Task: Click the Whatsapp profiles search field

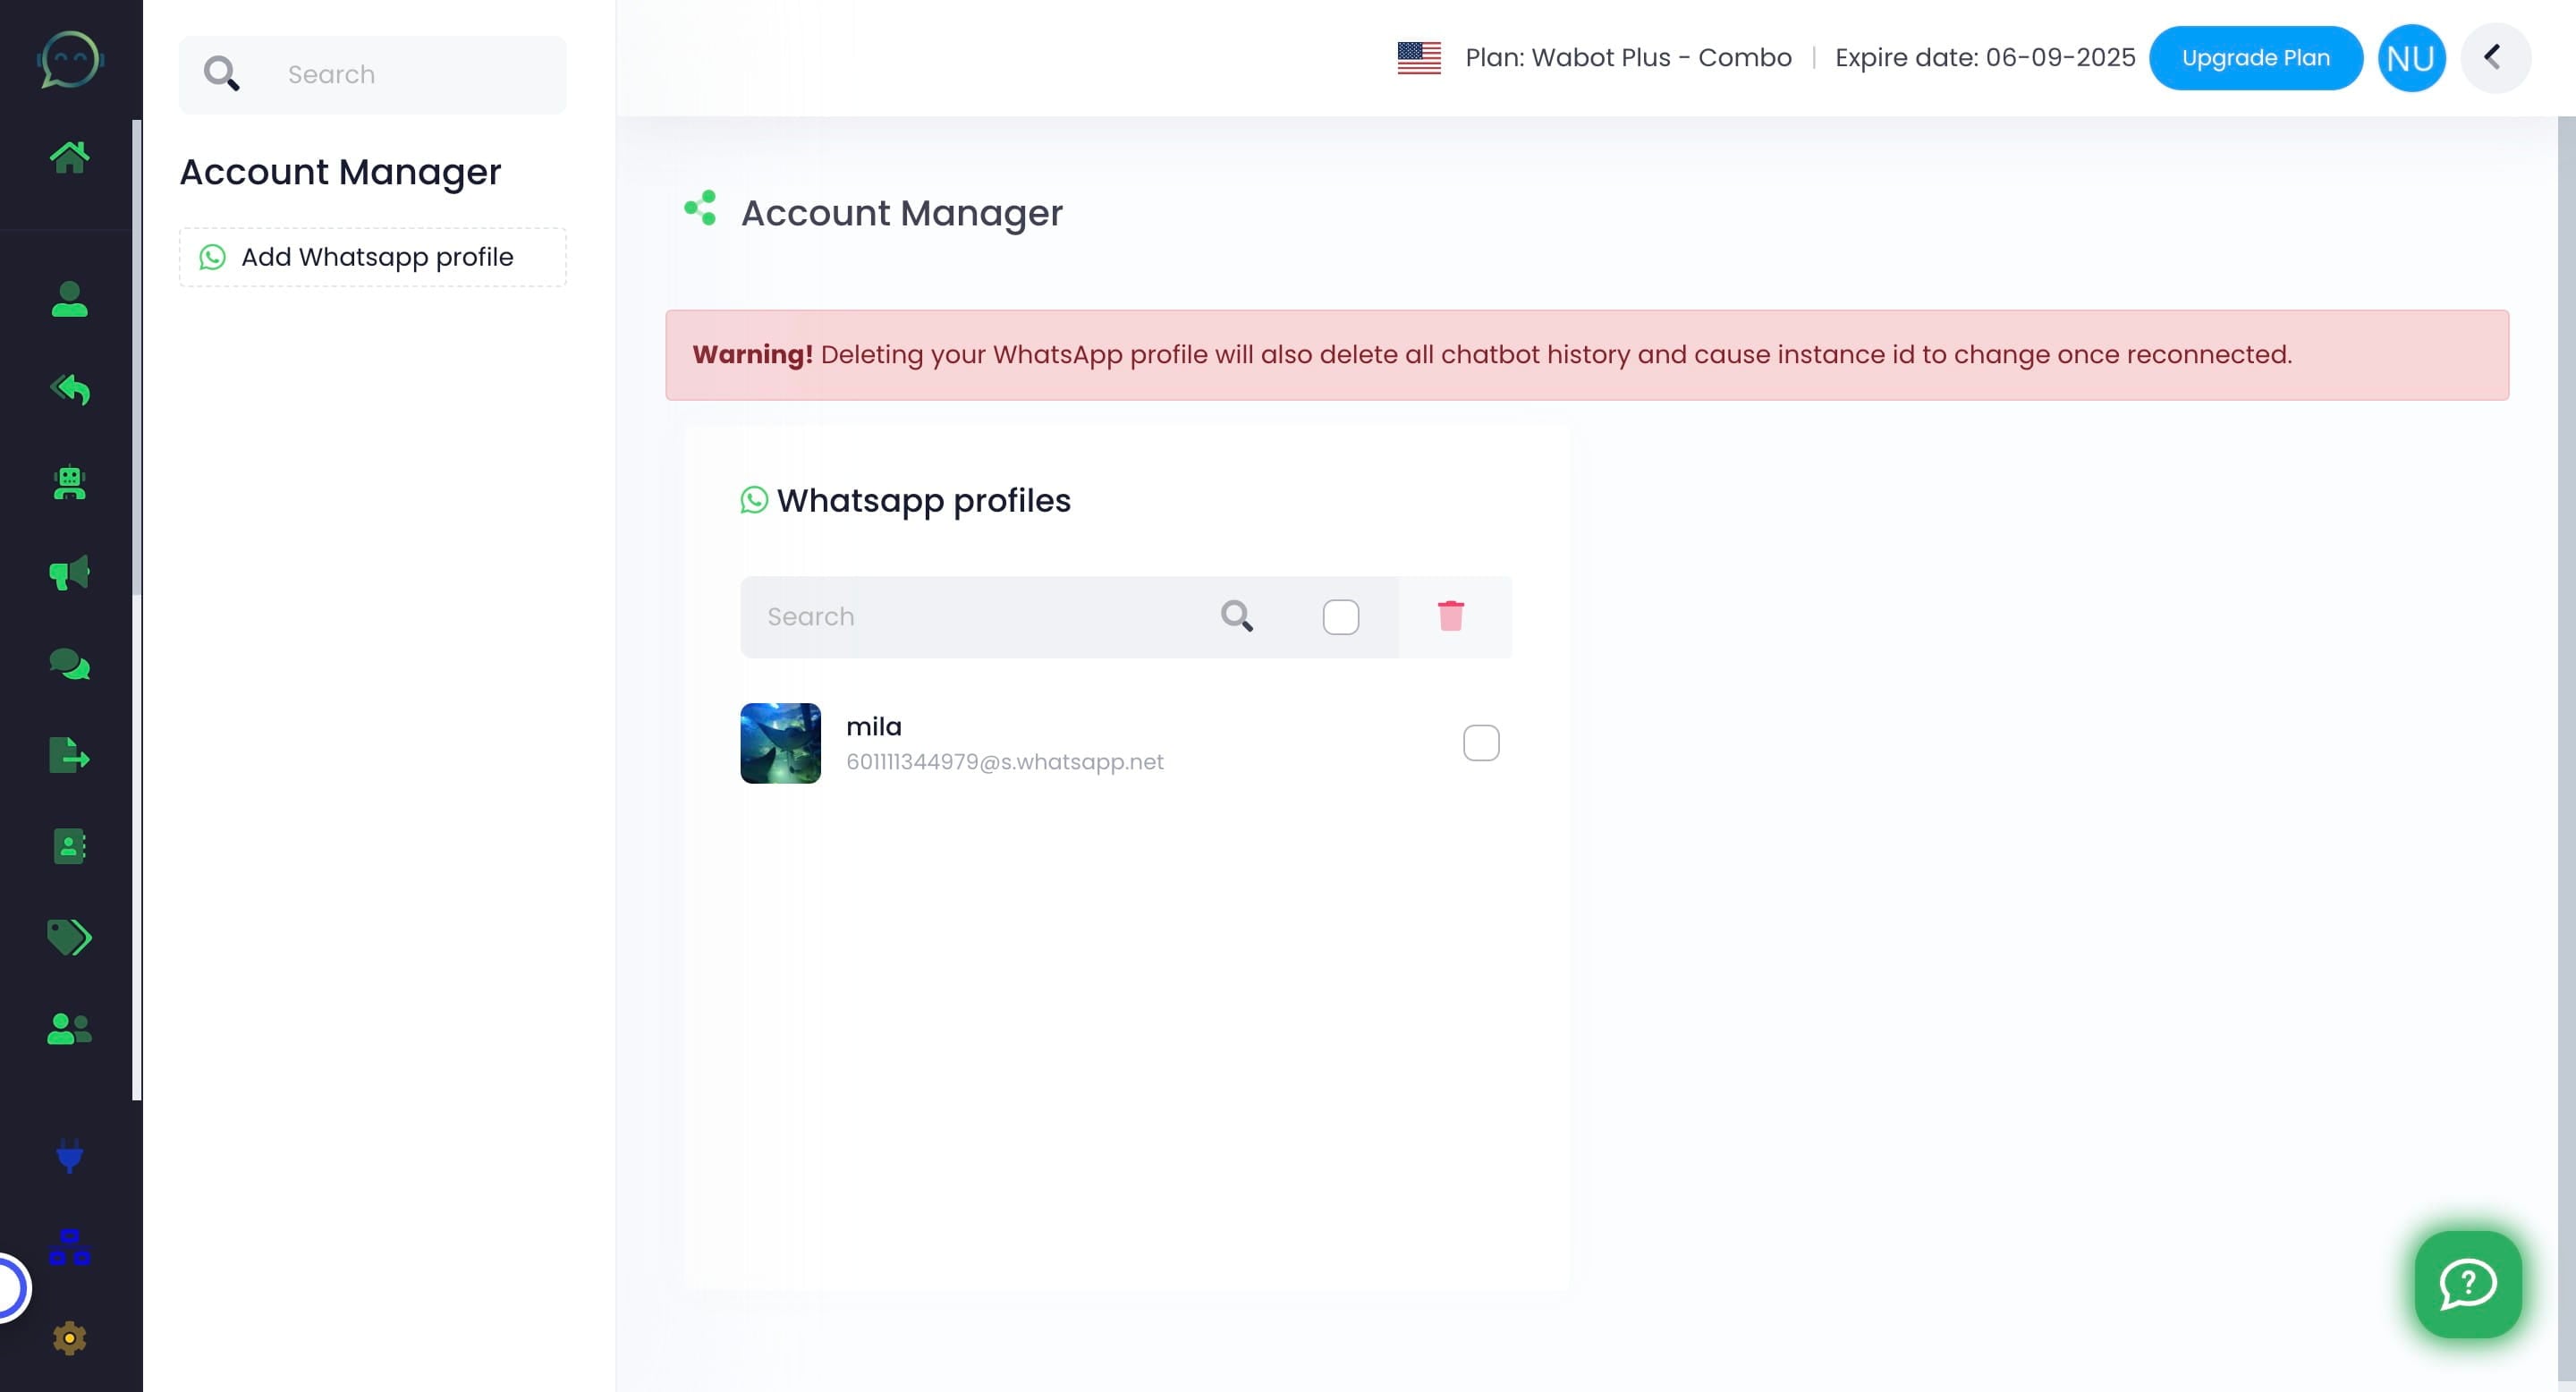Action: coord(980,617)
